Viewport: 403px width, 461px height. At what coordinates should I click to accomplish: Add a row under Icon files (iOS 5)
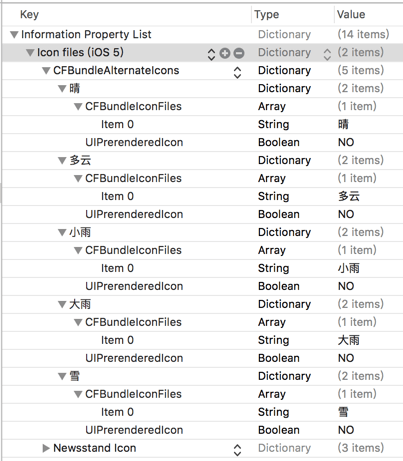pyautogui.click(x=225, y=53)
